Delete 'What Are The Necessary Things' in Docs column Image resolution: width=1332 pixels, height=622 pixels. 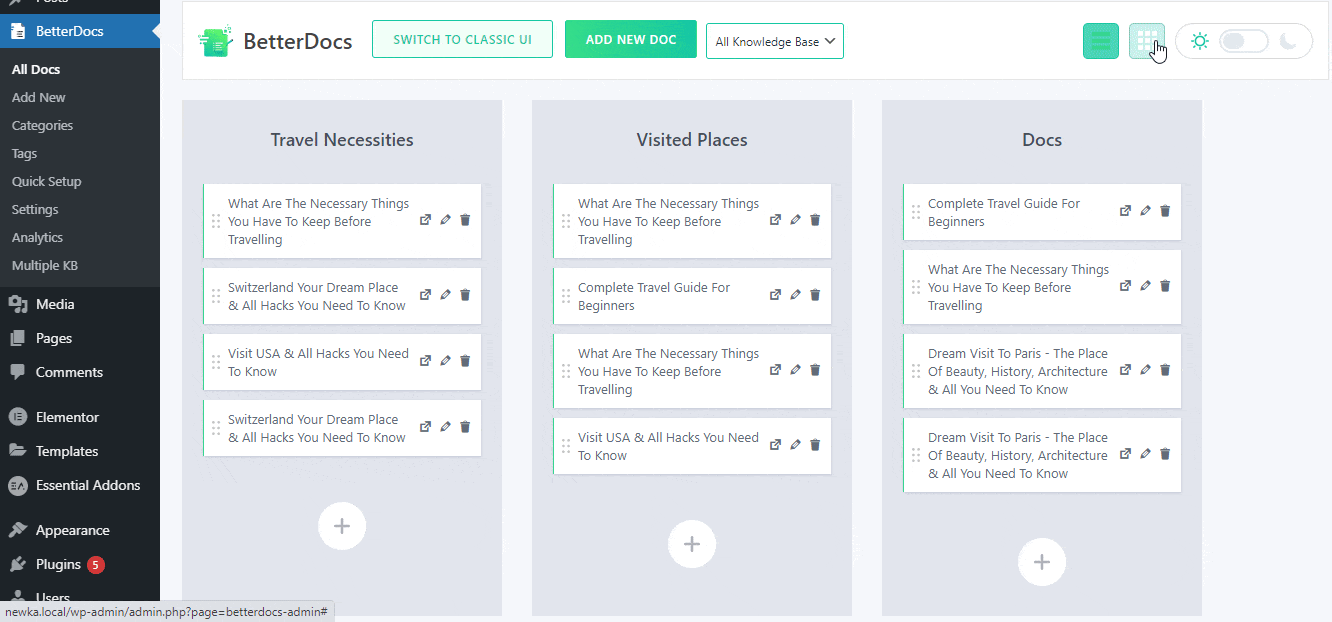click(x=1165, y=286)
